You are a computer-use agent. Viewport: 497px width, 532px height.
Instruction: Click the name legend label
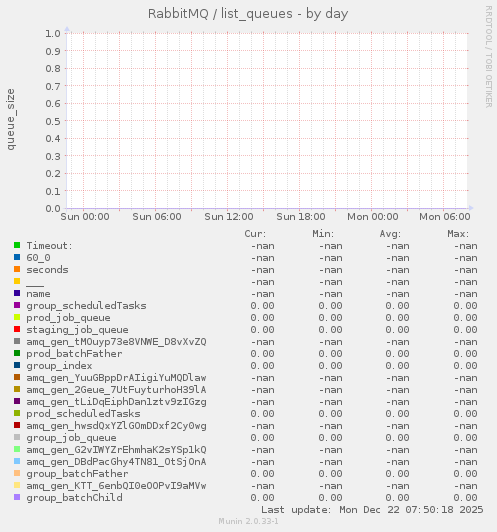38,294
